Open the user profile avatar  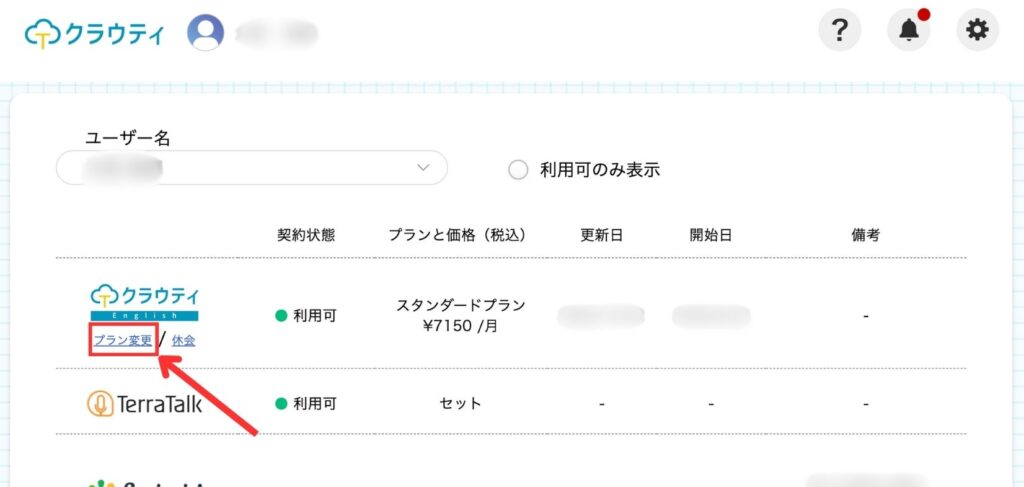206,32
